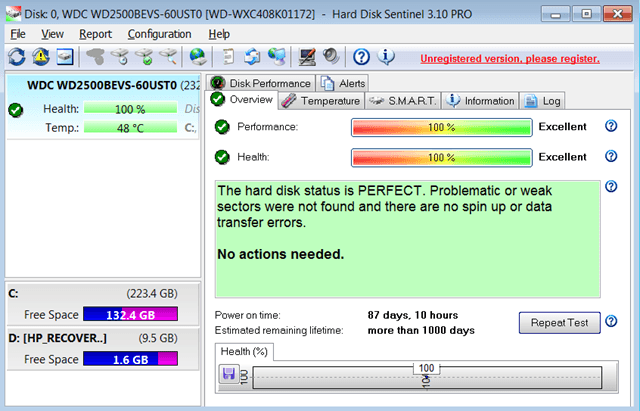Open the Log tab
Screen dimensions: 640x411
tap(542, 101)
